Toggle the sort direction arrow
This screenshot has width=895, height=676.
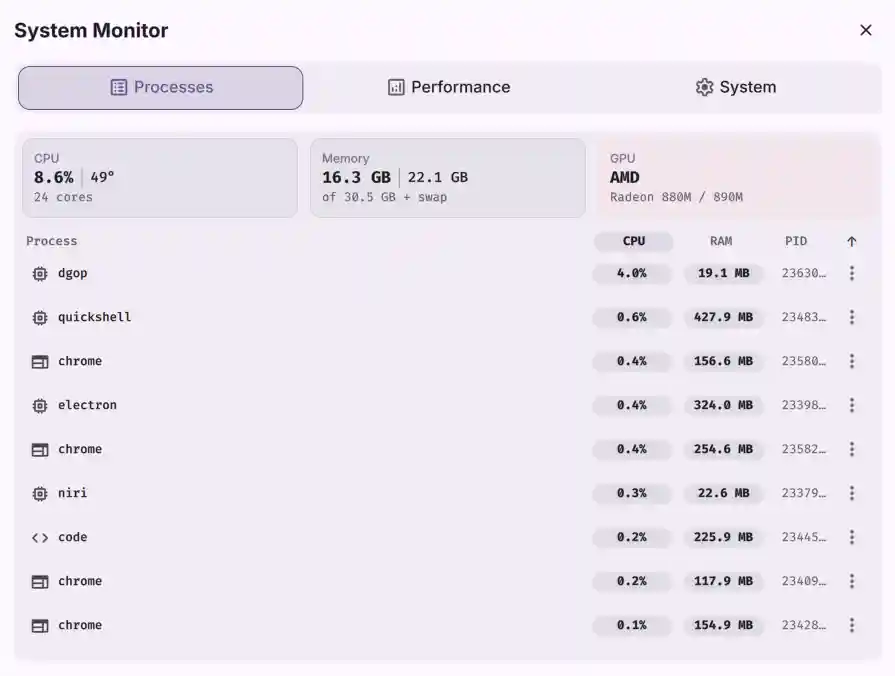click(851, 241)
